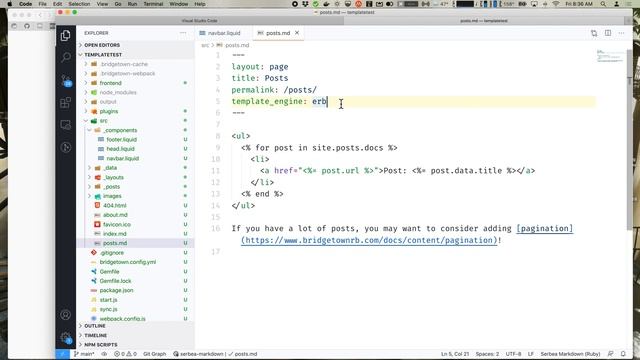Click Spaces: 2 indentation setting
Image resolution: width=640 pixels, height=360 pixels.
point(487,354)
